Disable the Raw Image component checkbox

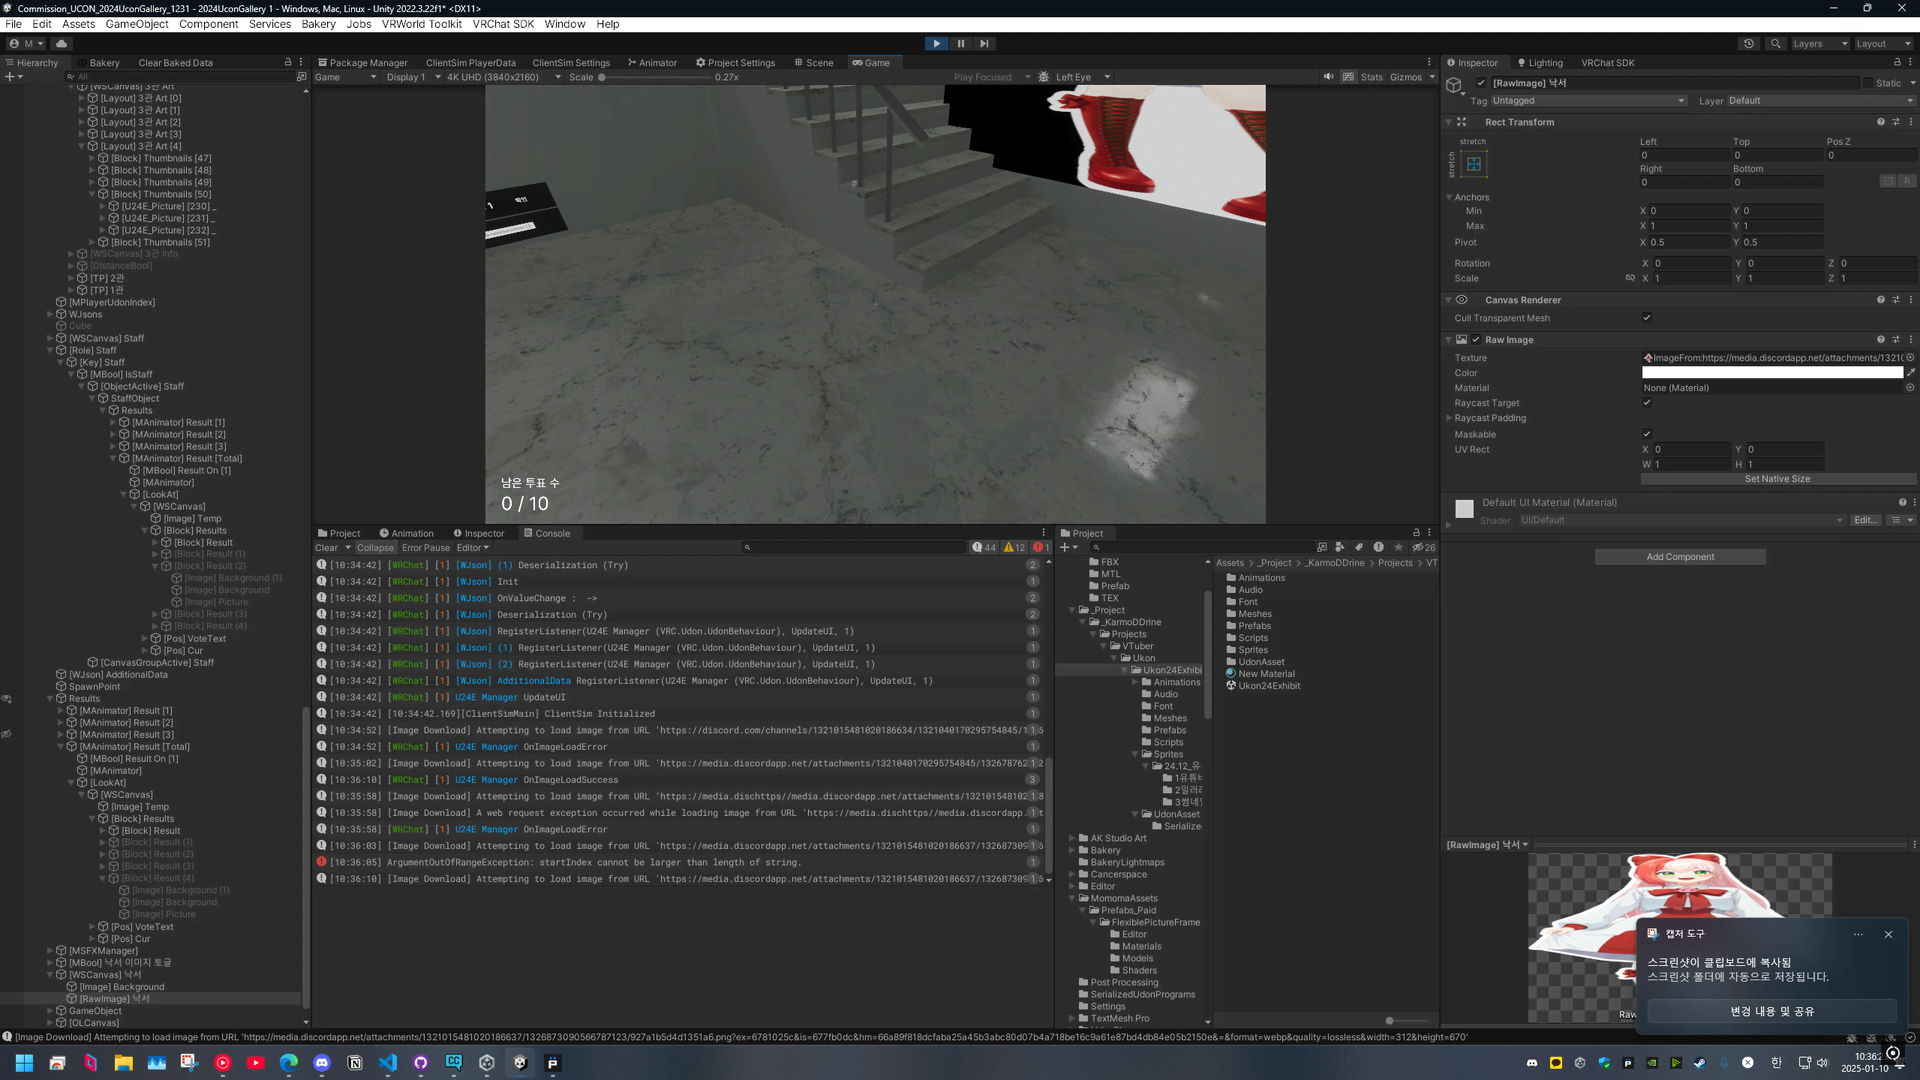pyautogui.click(x=1476, y=340)
